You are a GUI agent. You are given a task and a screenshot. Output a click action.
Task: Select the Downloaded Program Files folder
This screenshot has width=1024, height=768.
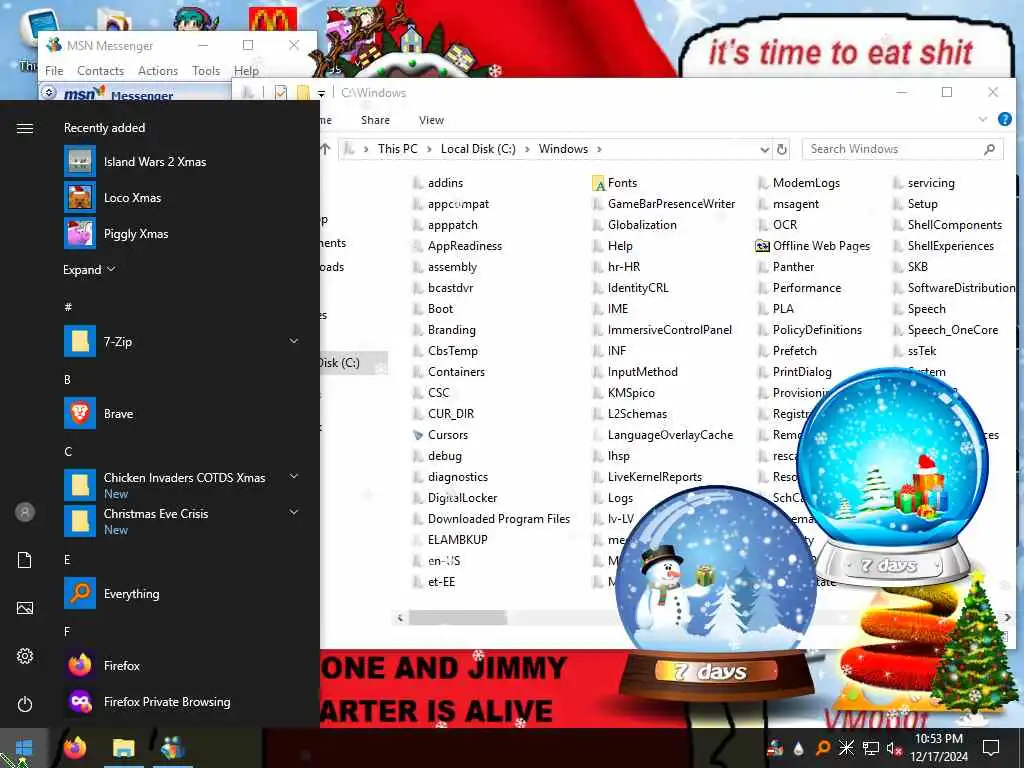pos(491,519)
